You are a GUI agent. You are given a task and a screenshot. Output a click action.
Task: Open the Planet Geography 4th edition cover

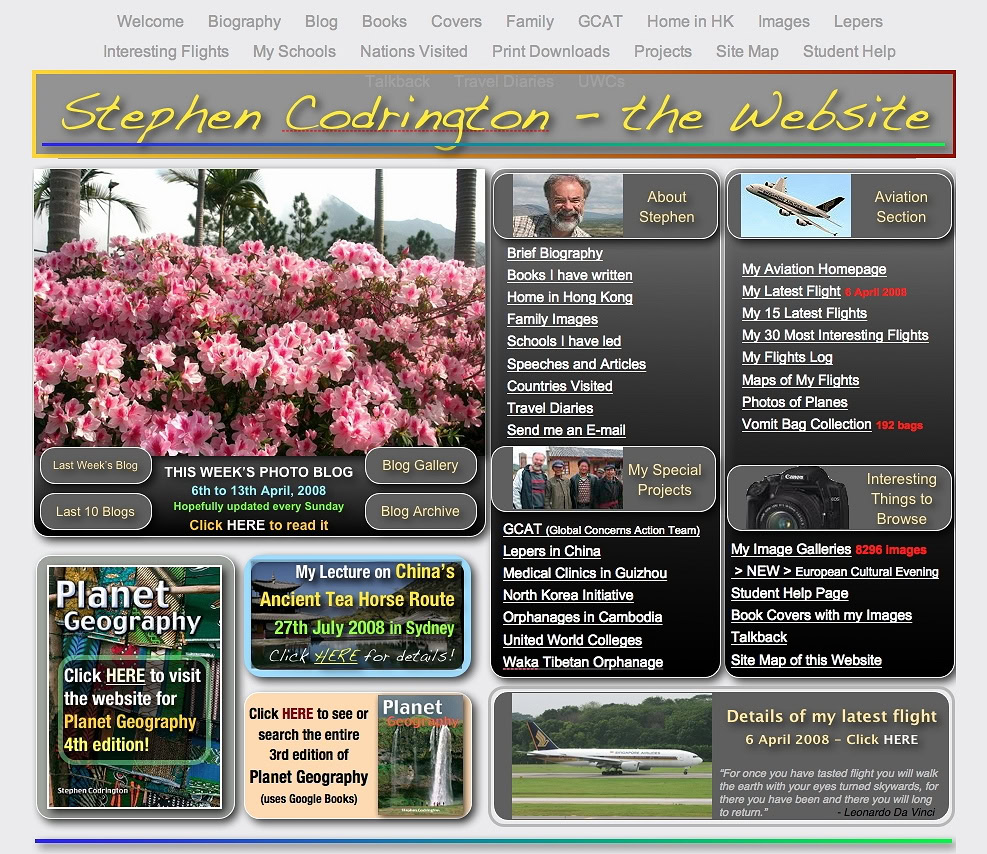pos(134,687)
